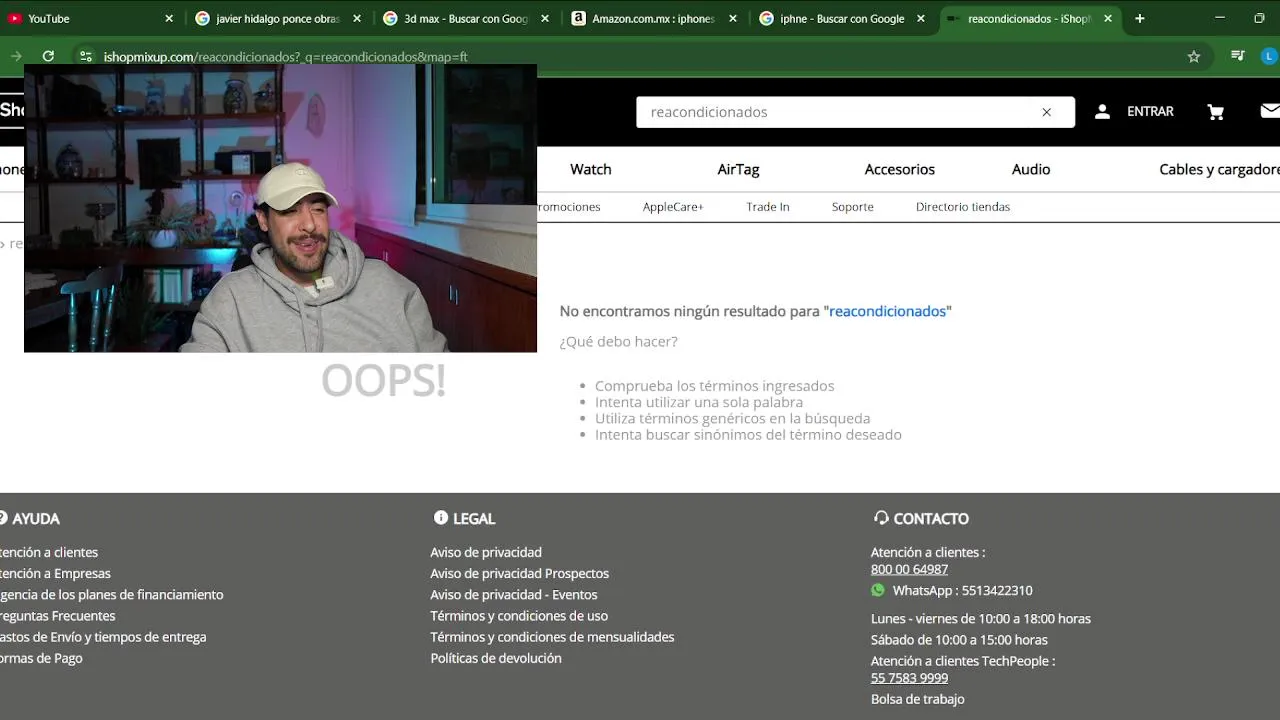Open the shopping cart

pos(1216,112)
